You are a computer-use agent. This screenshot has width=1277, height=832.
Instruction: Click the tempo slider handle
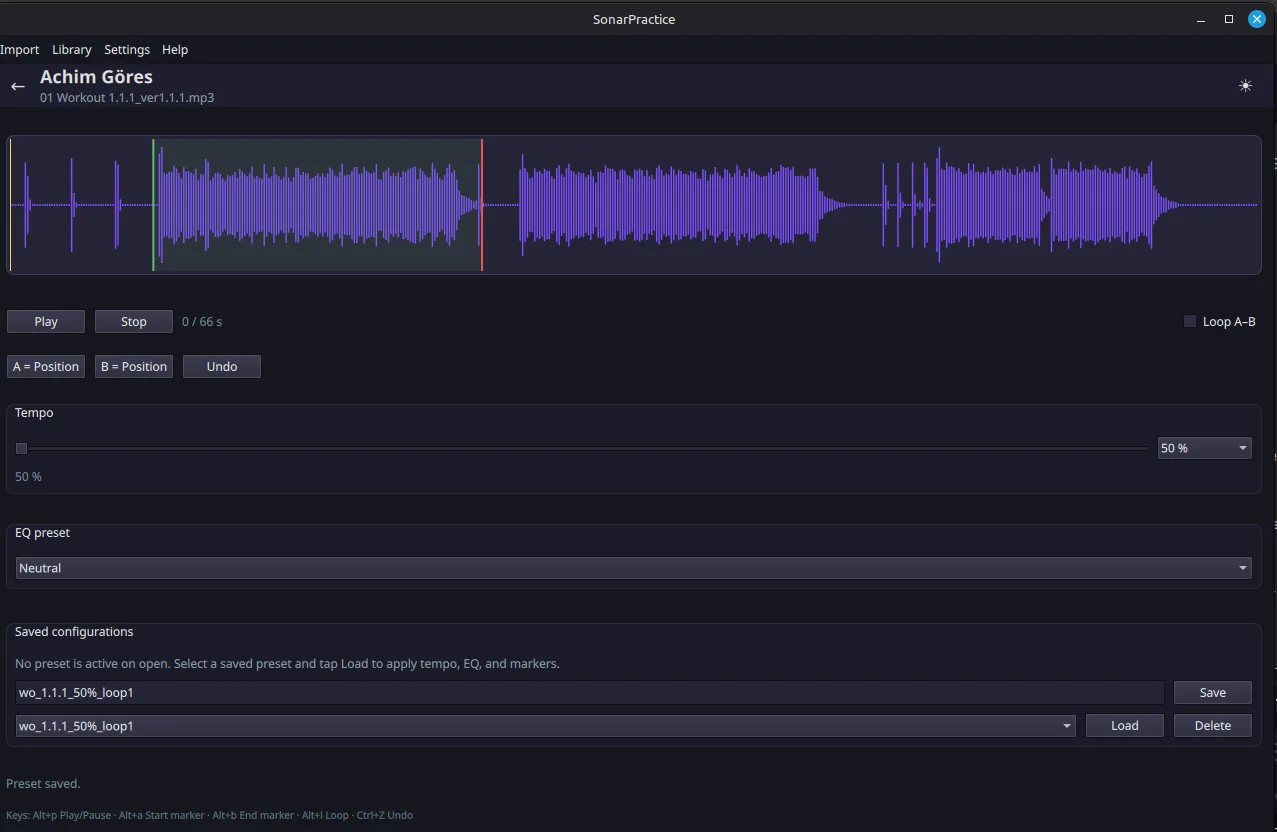pos(21,449)
